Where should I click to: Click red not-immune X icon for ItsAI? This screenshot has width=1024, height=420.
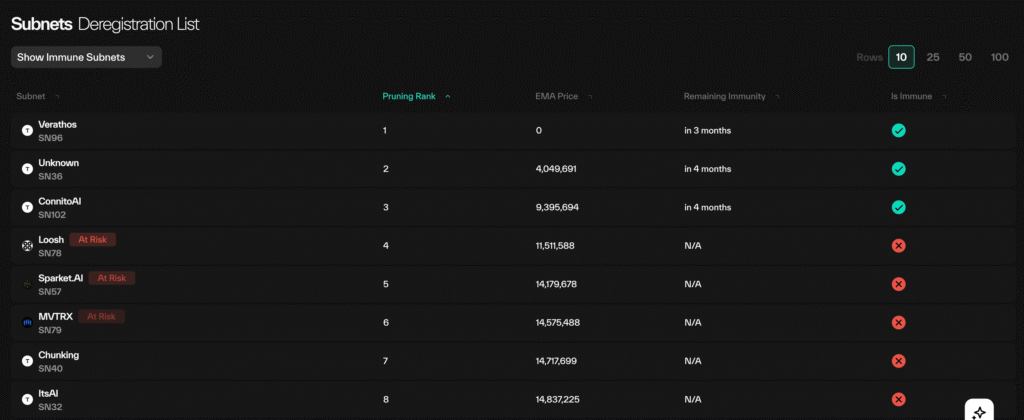[898, 399]
